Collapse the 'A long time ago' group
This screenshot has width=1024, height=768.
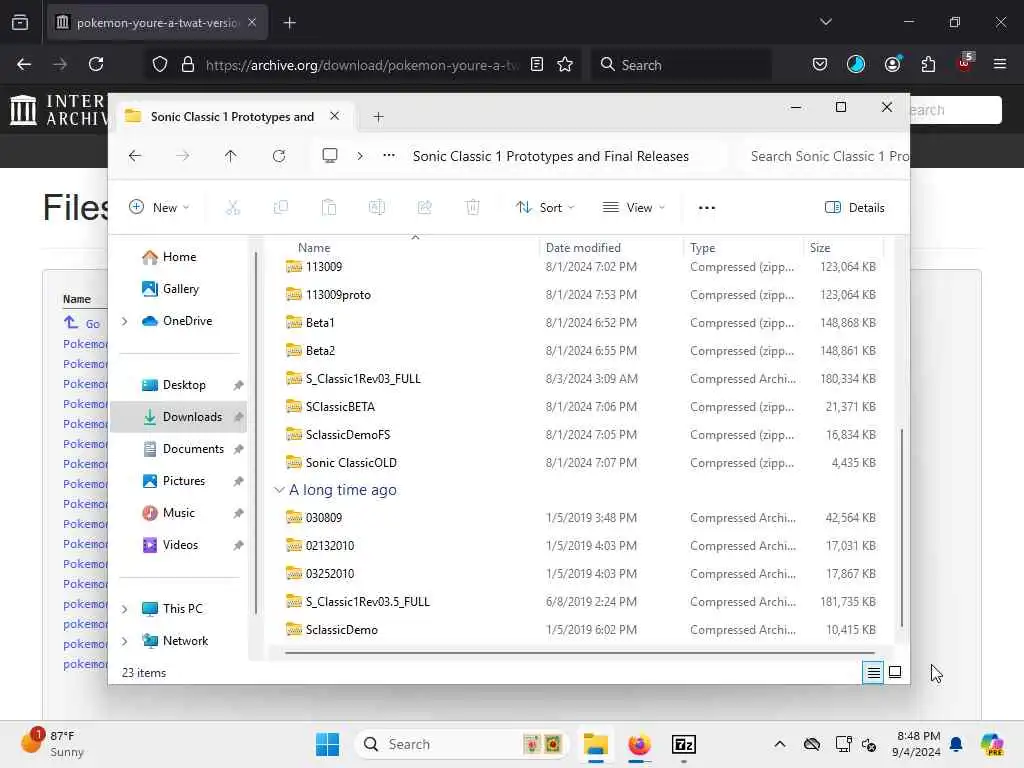point(279,490)
